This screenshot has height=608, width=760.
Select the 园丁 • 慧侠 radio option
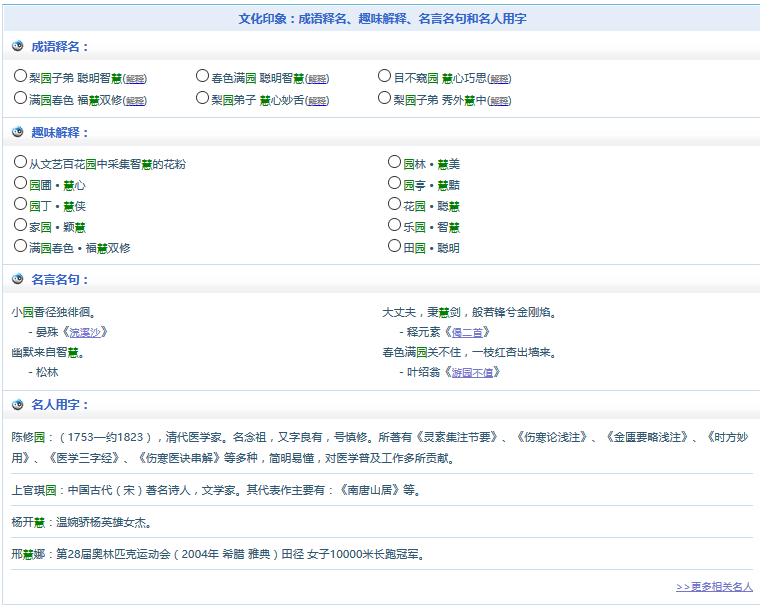21,204
